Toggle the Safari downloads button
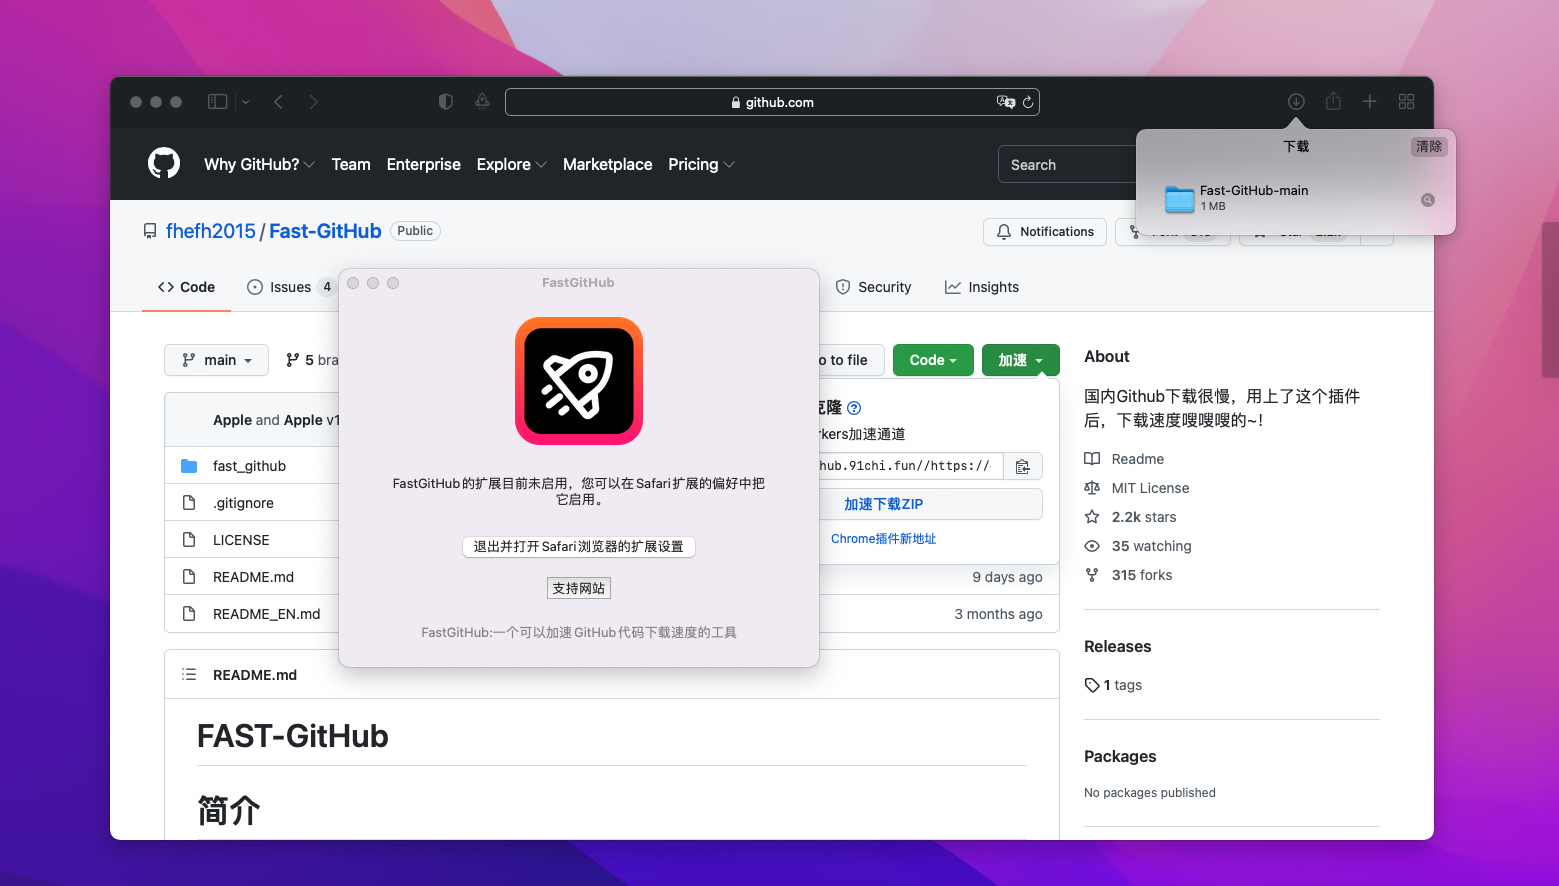 [x=1296, y=102]
